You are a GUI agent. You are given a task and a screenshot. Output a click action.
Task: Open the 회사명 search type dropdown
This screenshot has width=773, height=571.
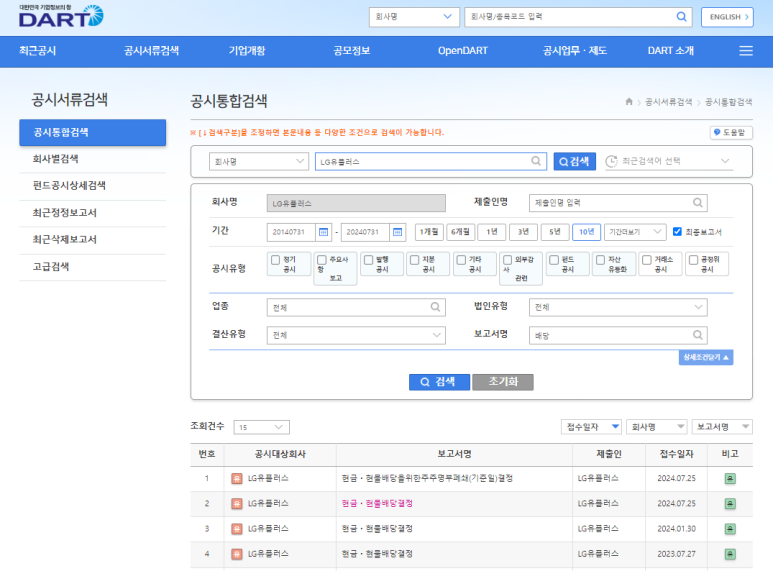click(x=259, y=161)
